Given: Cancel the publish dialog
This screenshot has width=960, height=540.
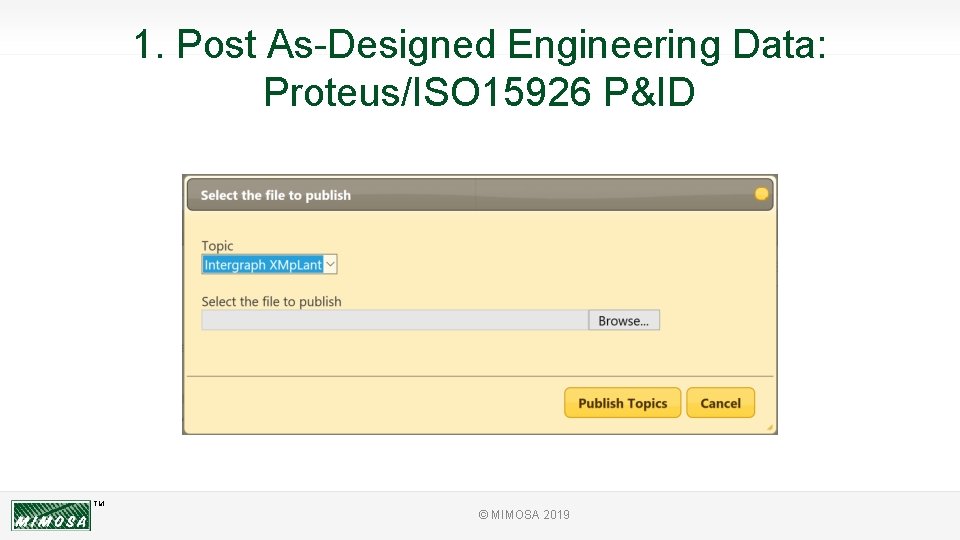Looking at the screenshot, I should (x=720, y=403).
